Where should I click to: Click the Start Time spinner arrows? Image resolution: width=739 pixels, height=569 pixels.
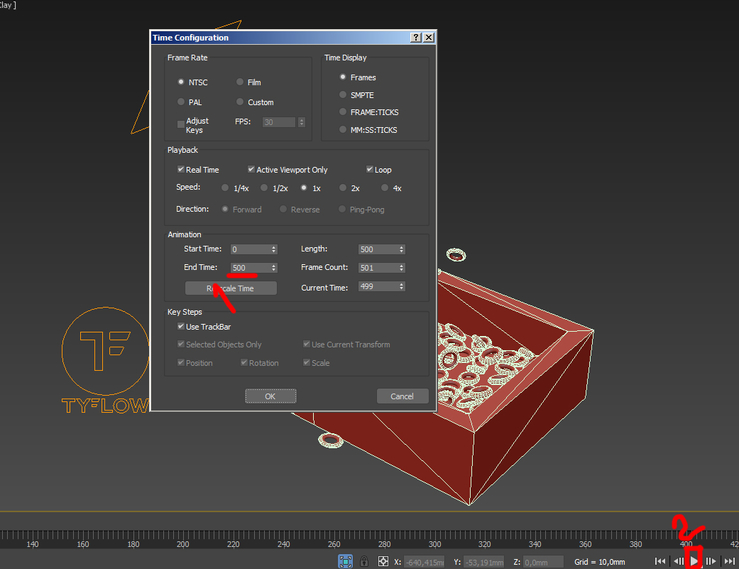[274, 249]
